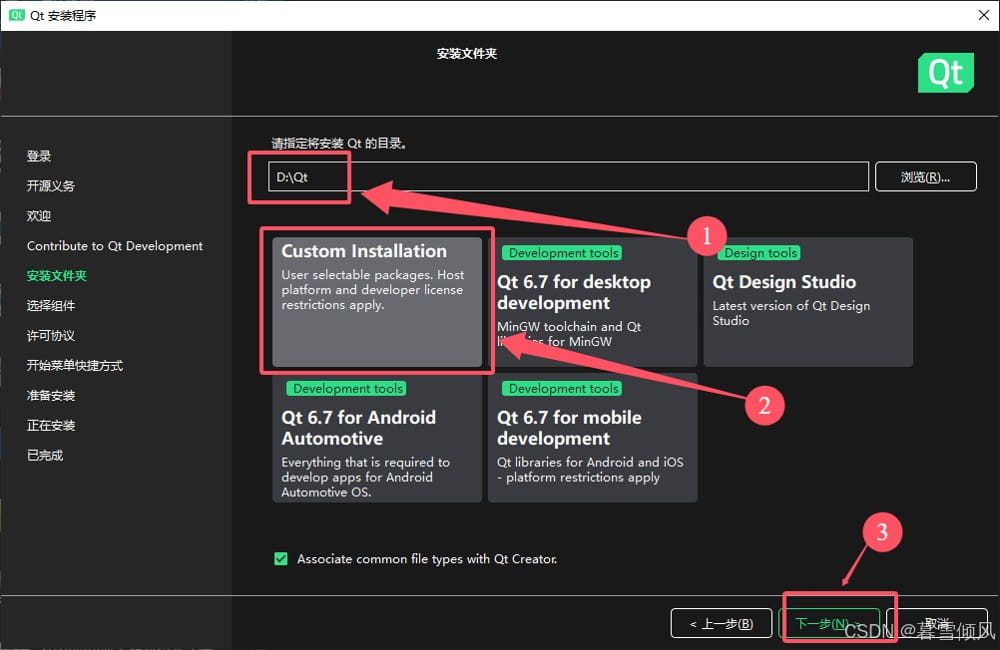Screen dimensions: 1000x650
Task: Click the 浏览(R)... browse button
Action: click(x=925, y=177)
